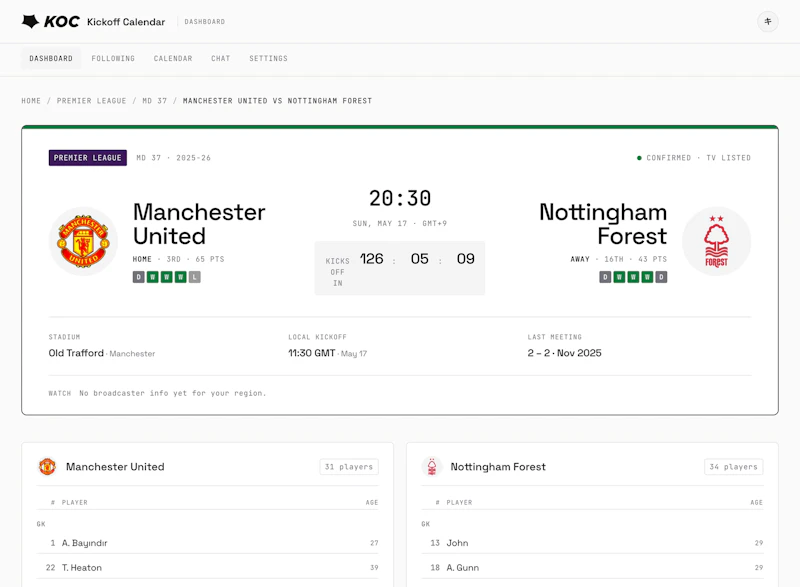Screen dimensions: 800x587
Task: Click the 20:30 kickoff time
Action: point(400,198)
